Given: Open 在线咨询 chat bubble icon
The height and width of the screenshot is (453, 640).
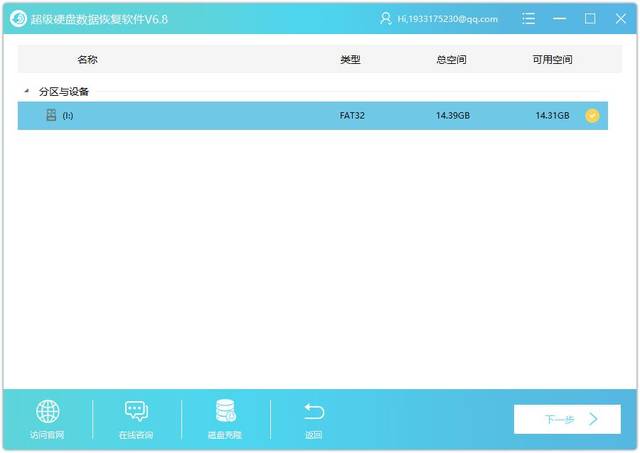Looking at the screenshot, I should 136,411.
